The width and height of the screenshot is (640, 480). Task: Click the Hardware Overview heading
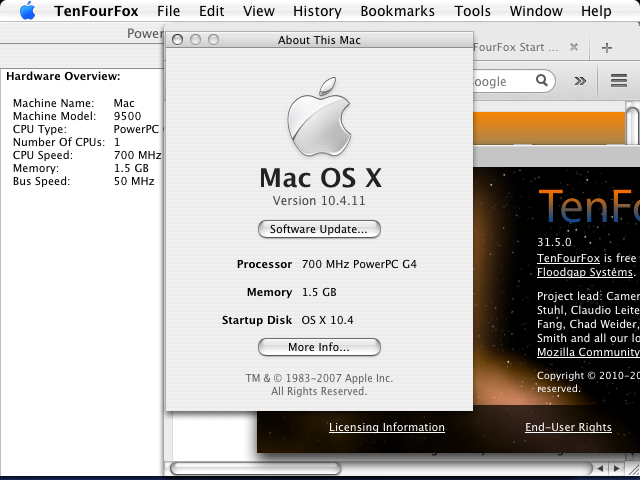(x=63, y=76)
